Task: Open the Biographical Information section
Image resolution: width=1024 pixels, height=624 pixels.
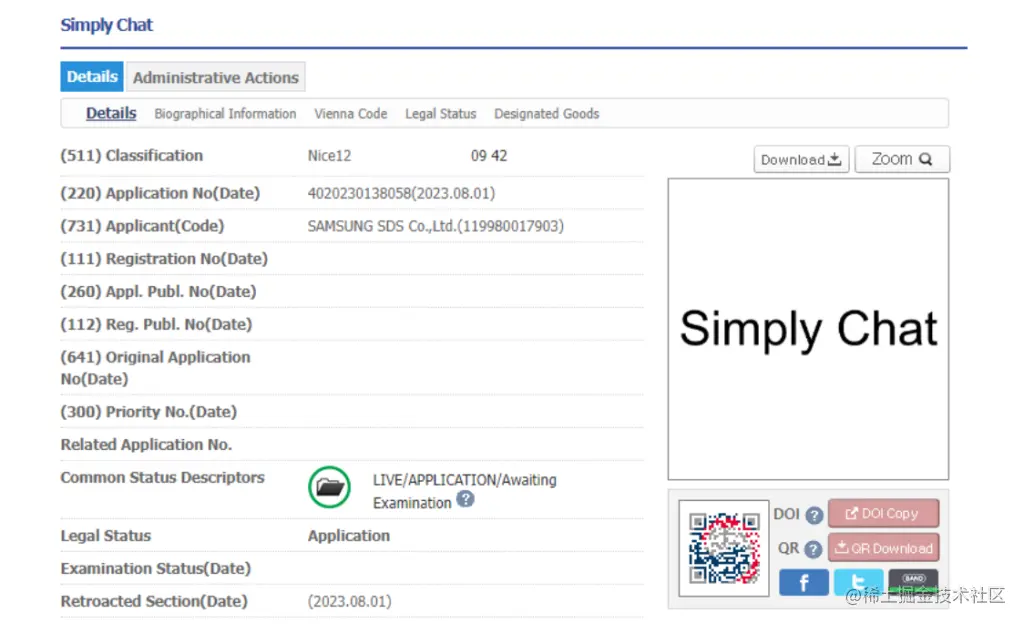Action: click(x=225, y=114)
